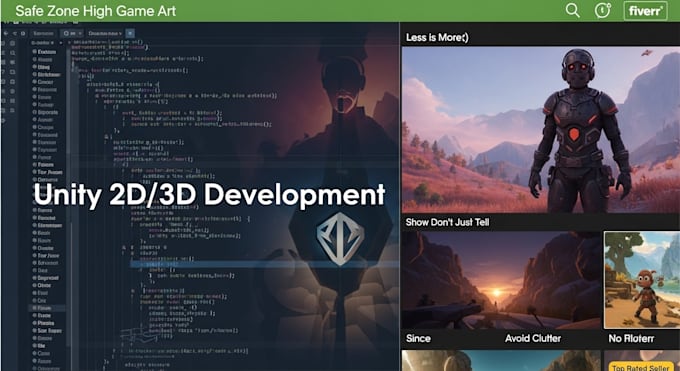Open the canyon sunset thumbnail
Screen dimensions: 680x371
coord(501,280)
